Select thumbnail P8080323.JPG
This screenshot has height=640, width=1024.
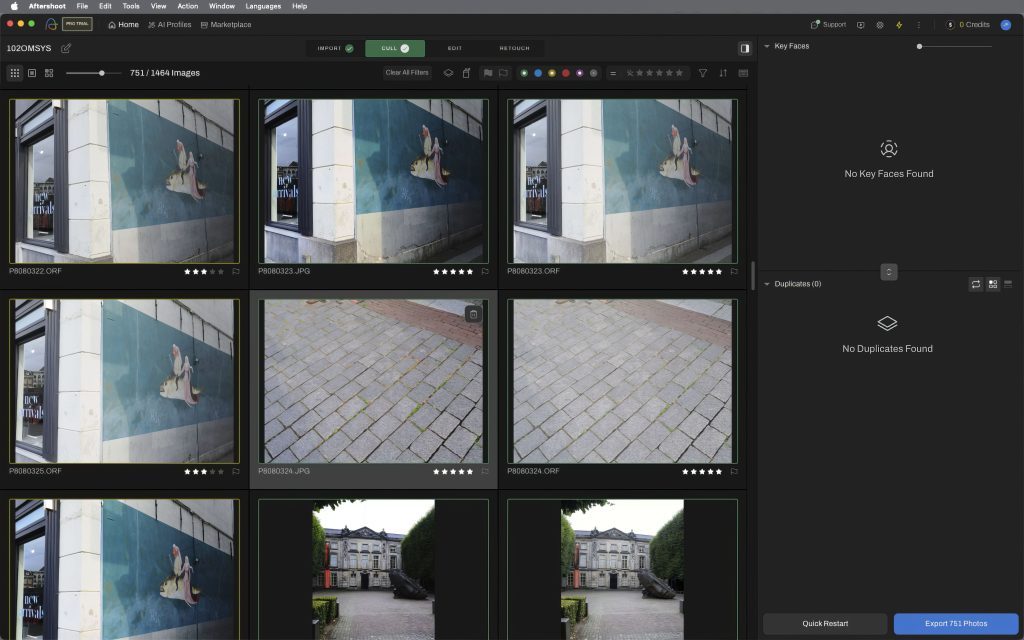tap(373, 181)
